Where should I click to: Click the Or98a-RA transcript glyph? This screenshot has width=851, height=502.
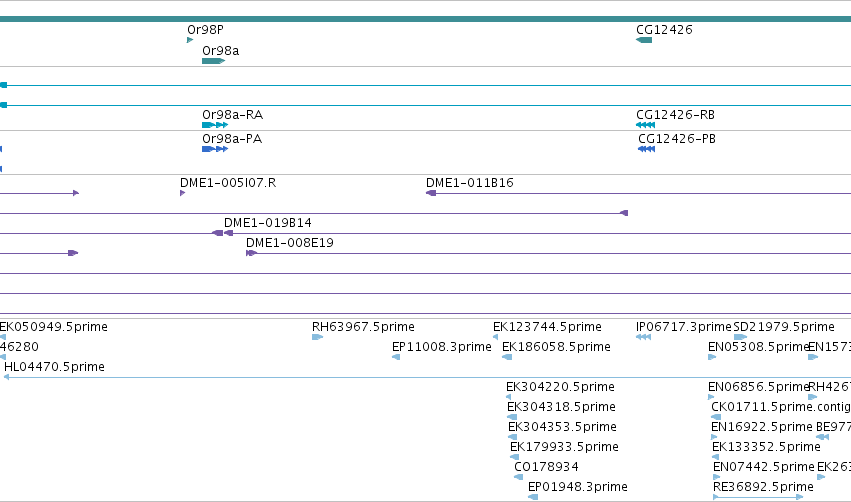[x=215, y=125]
